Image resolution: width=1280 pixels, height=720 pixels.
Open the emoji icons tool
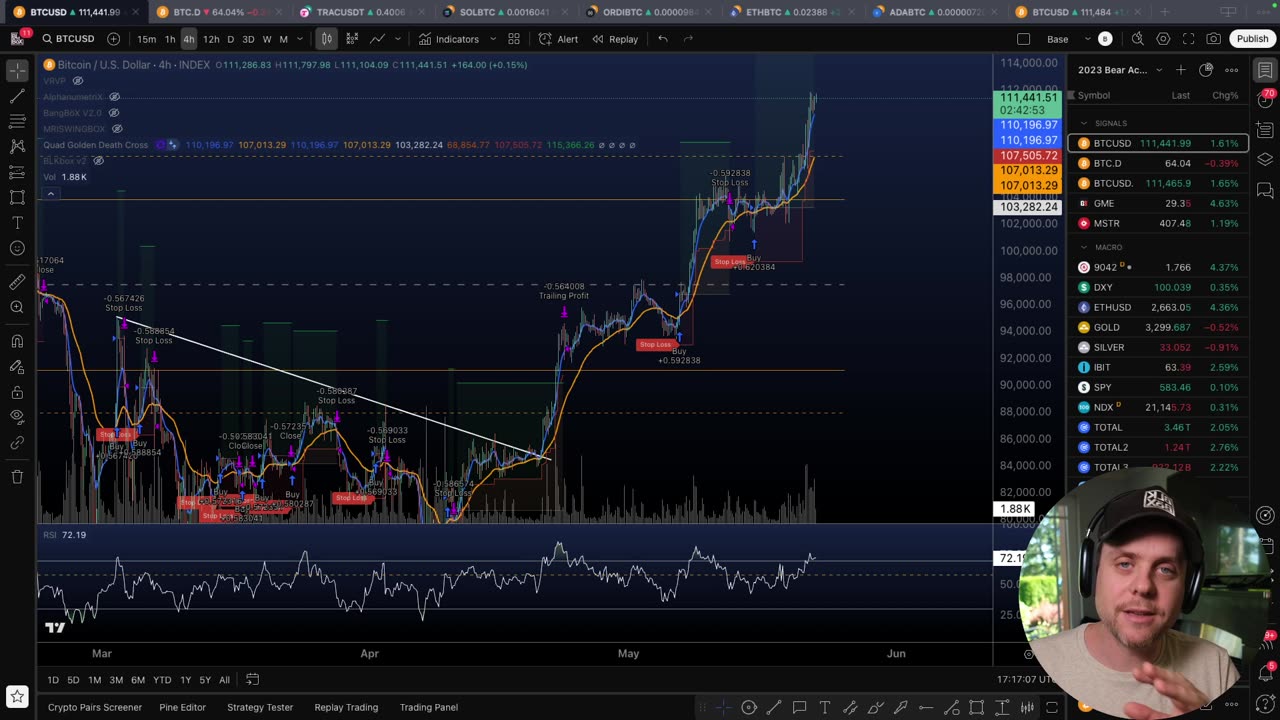(x=17, y=248)
